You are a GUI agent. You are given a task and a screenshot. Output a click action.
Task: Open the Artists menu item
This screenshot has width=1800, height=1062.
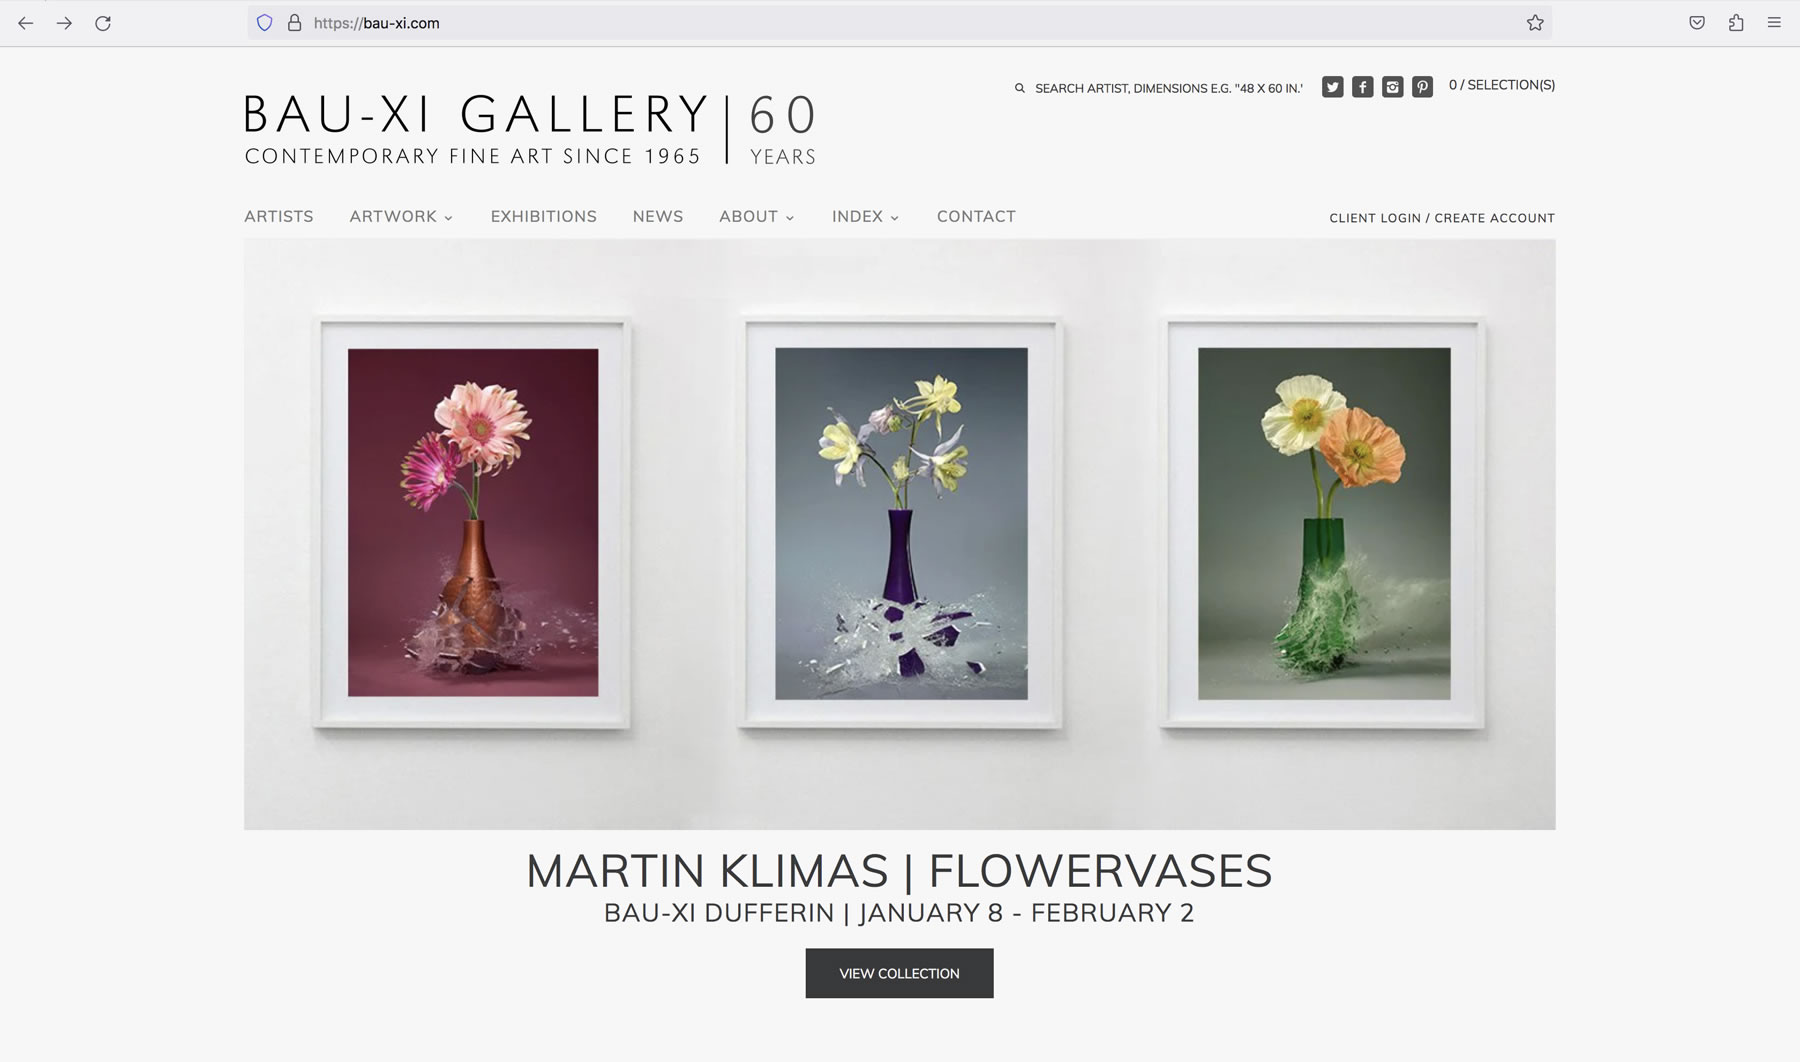click(x=279, y=216)
